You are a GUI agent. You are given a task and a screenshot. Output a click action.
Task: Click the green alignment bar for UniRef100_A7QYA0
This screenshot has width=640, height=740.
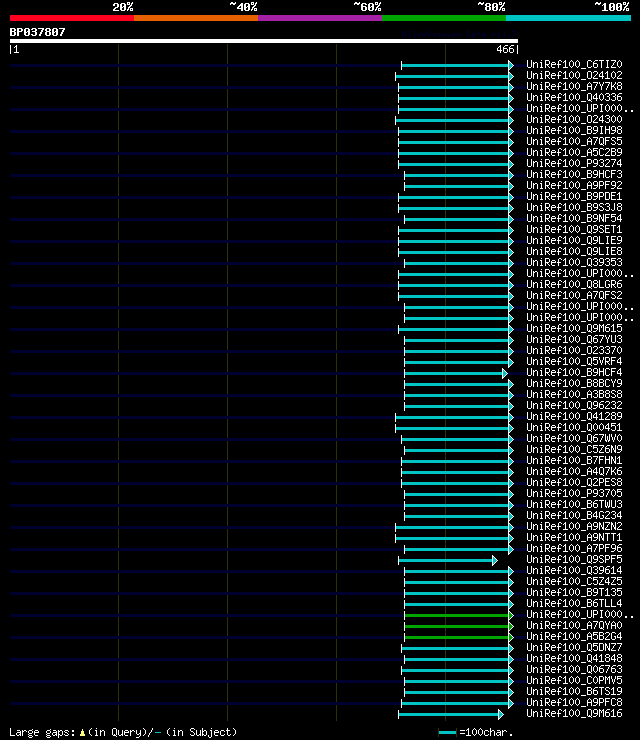click(458, 627)
